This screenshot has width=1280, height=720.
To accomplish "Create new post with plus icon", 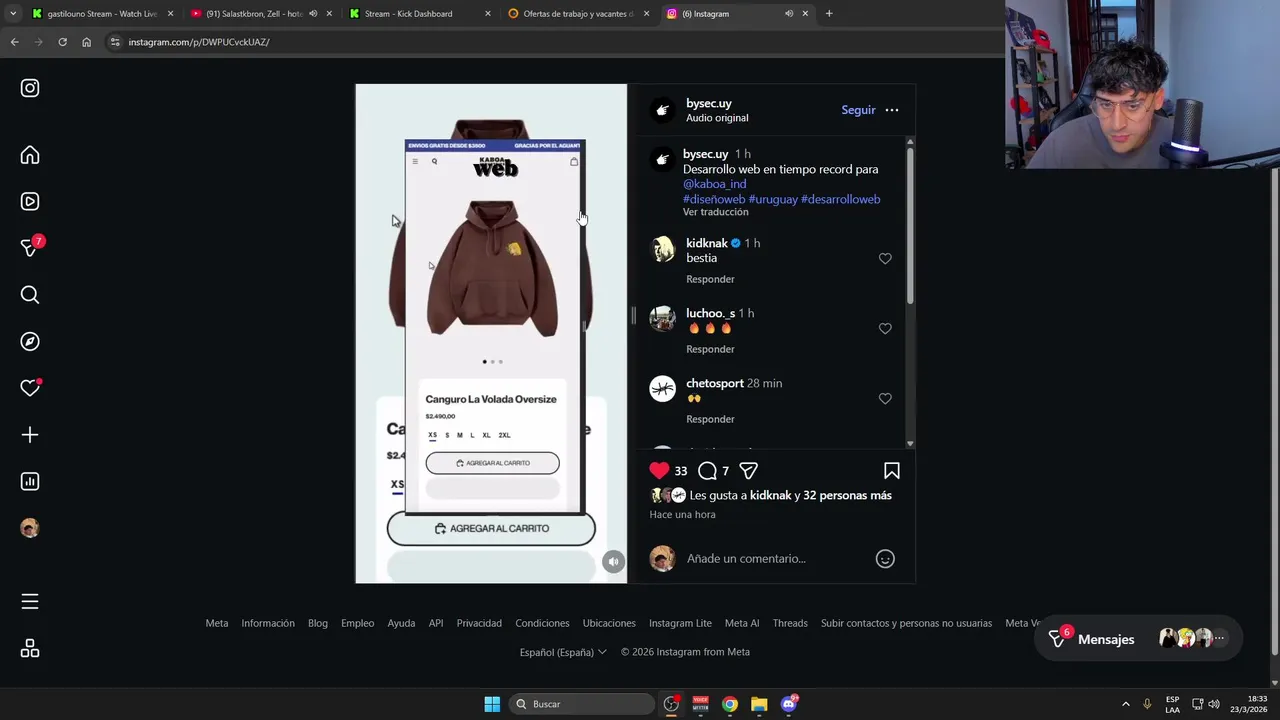I will click(x=30, y=435).
